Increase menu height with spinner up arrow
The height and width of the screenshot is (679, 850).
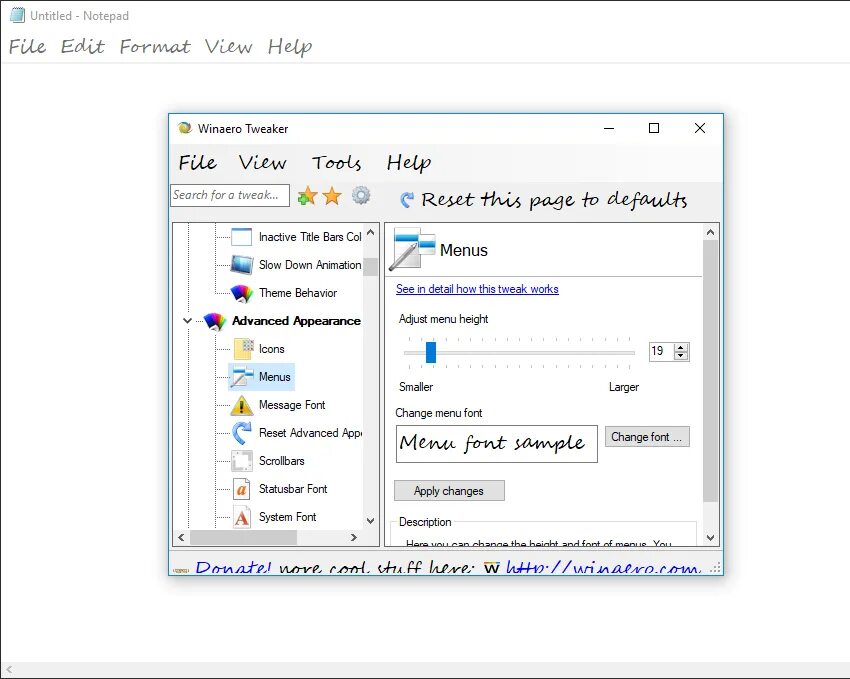[681, 347]
